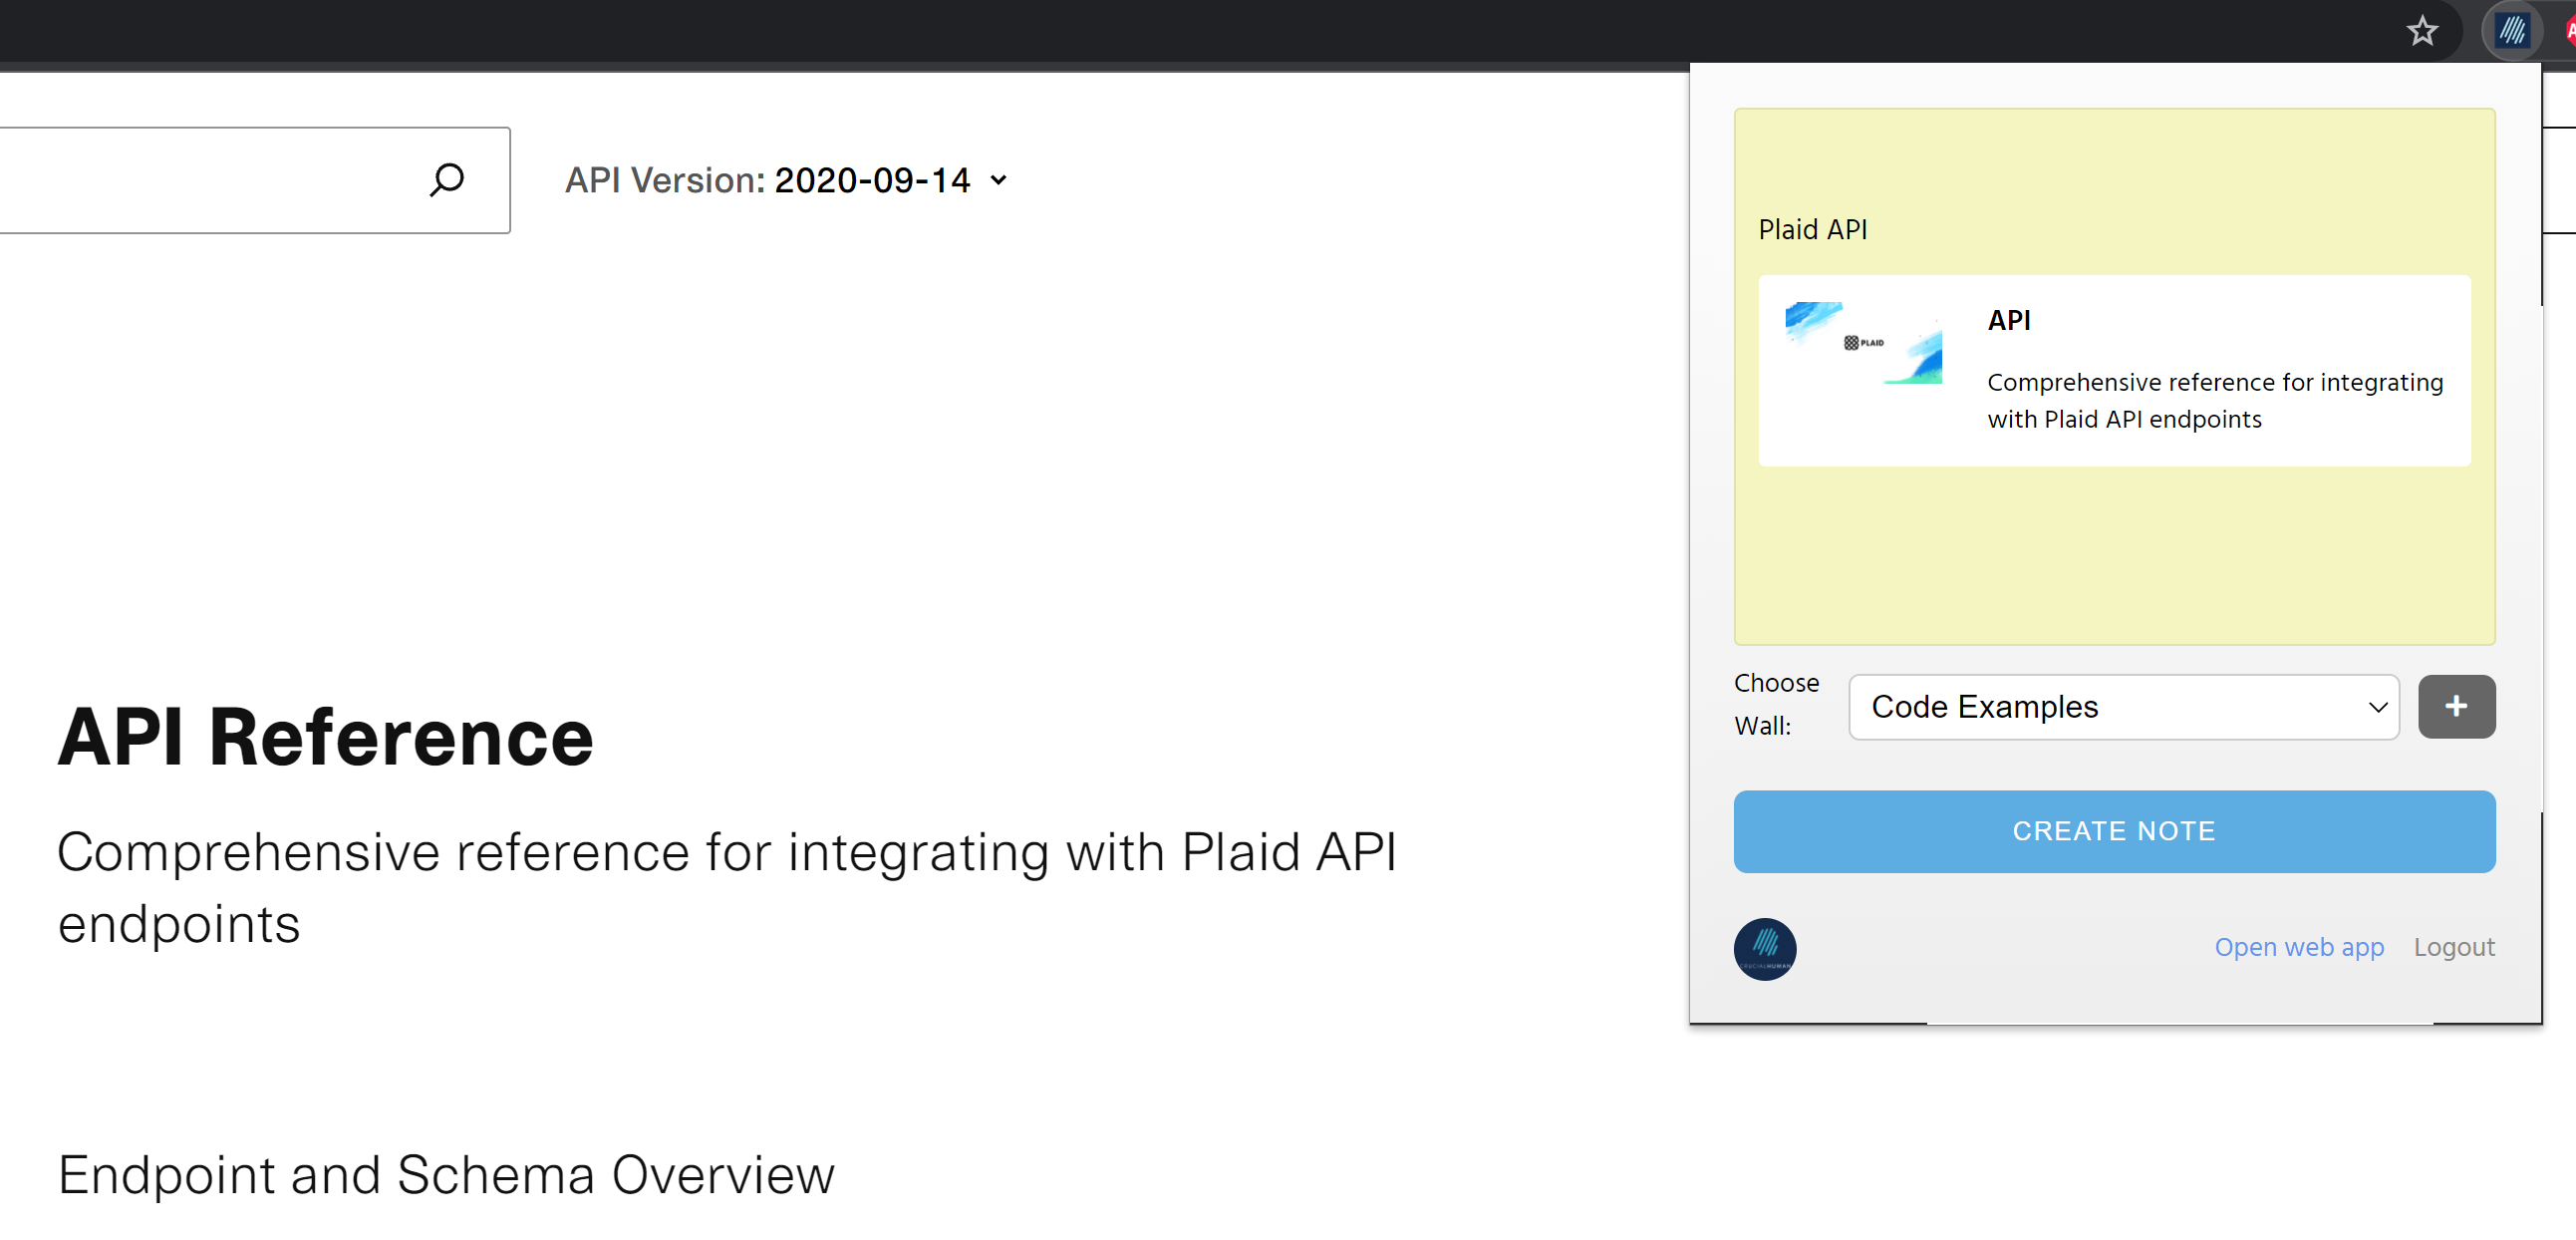
Task: Click the Endpoint and Schema Overview heading
Action: click(x=446, y=1175)
